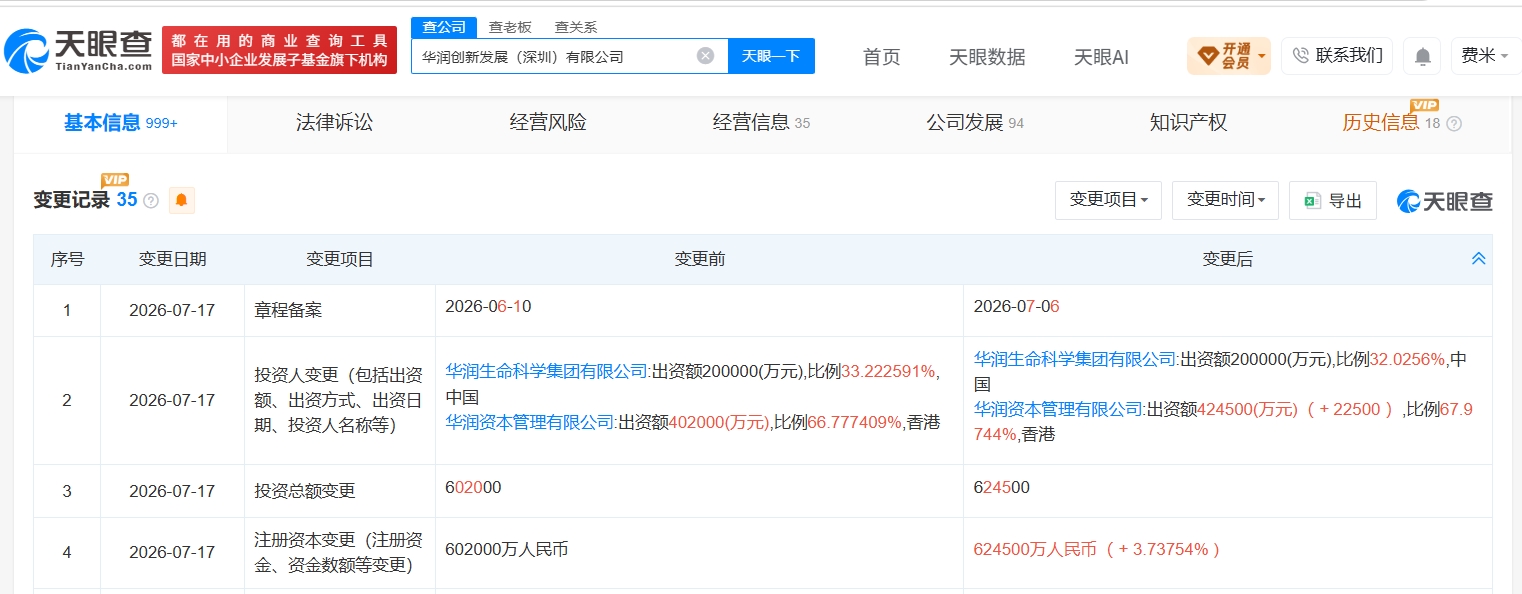Click the help icon next to 变更记录 35

pos(151,200)
